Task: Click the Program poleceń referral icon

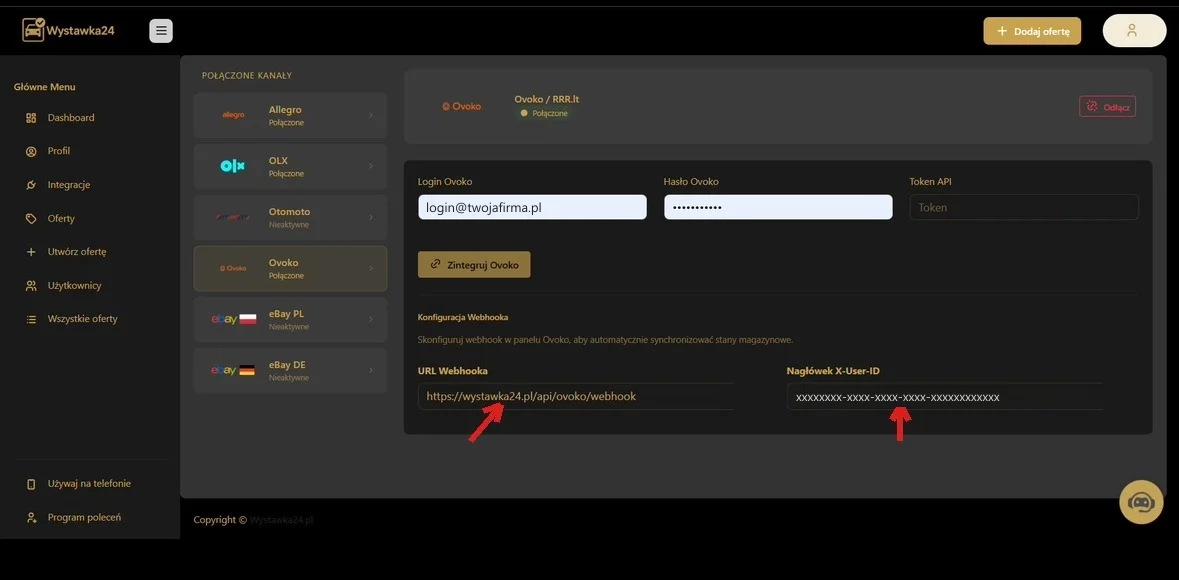Action: [x=31, y=518]
